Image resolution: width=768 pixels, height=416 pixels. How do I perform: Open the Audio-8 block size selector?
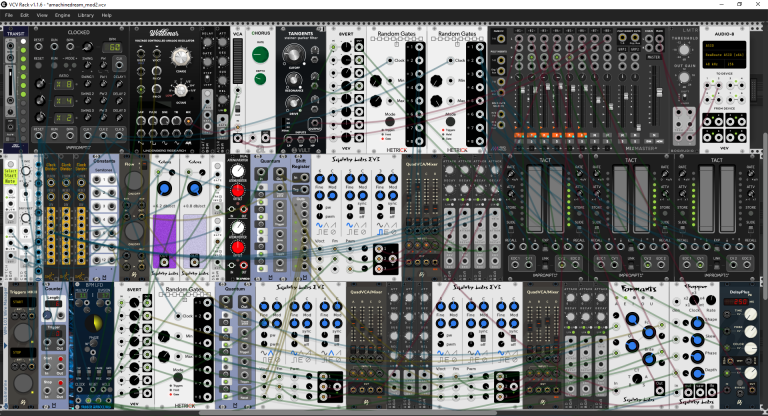pyautogui.click(x=735, y=64)
